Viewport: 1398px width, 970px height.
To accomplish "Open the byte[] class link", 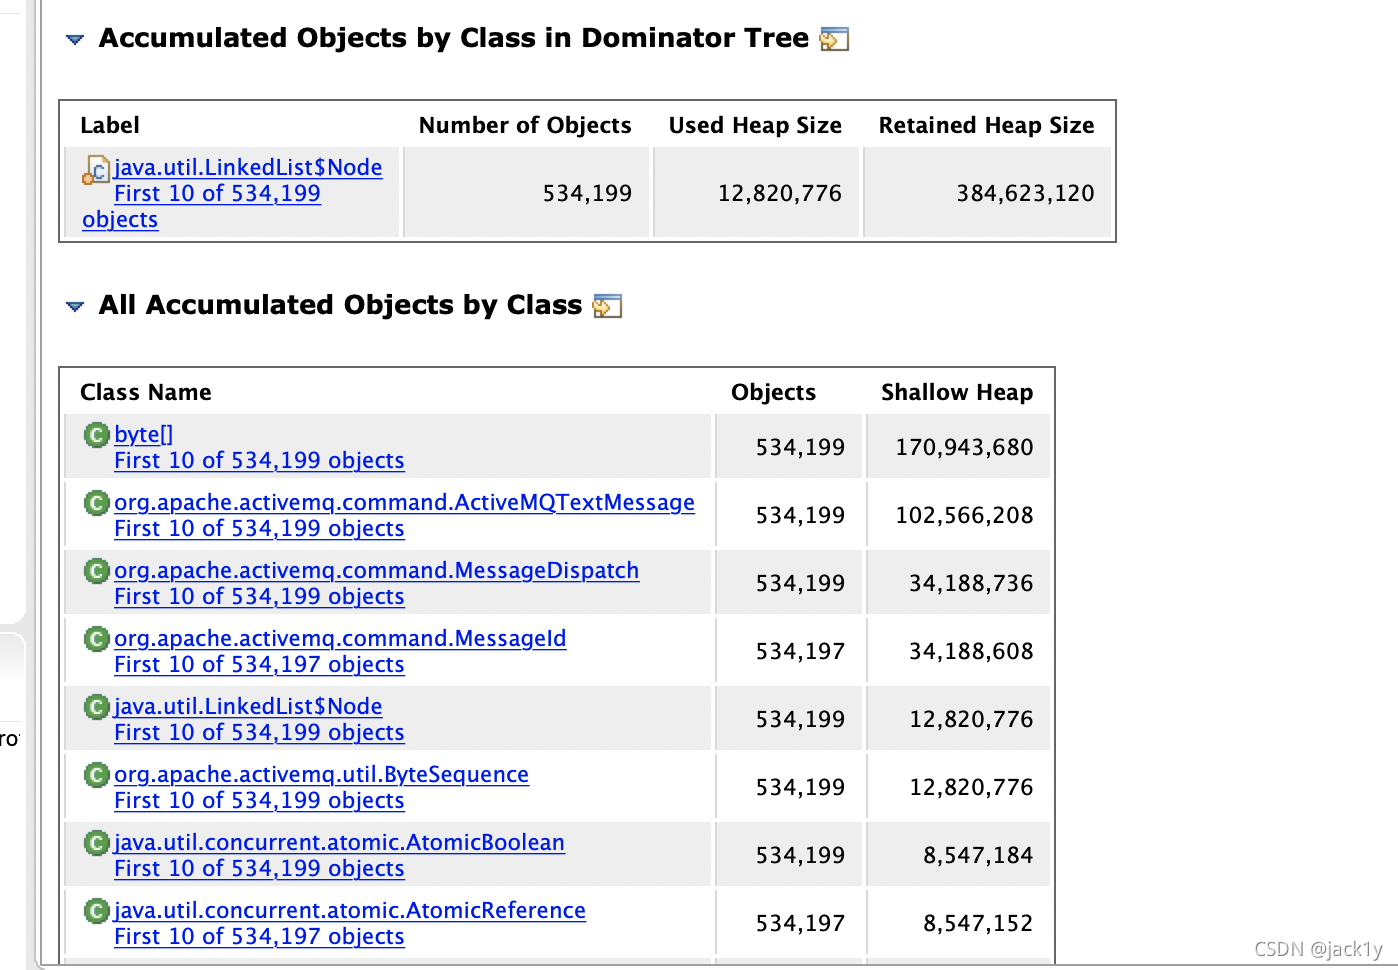I will (144, 434).
